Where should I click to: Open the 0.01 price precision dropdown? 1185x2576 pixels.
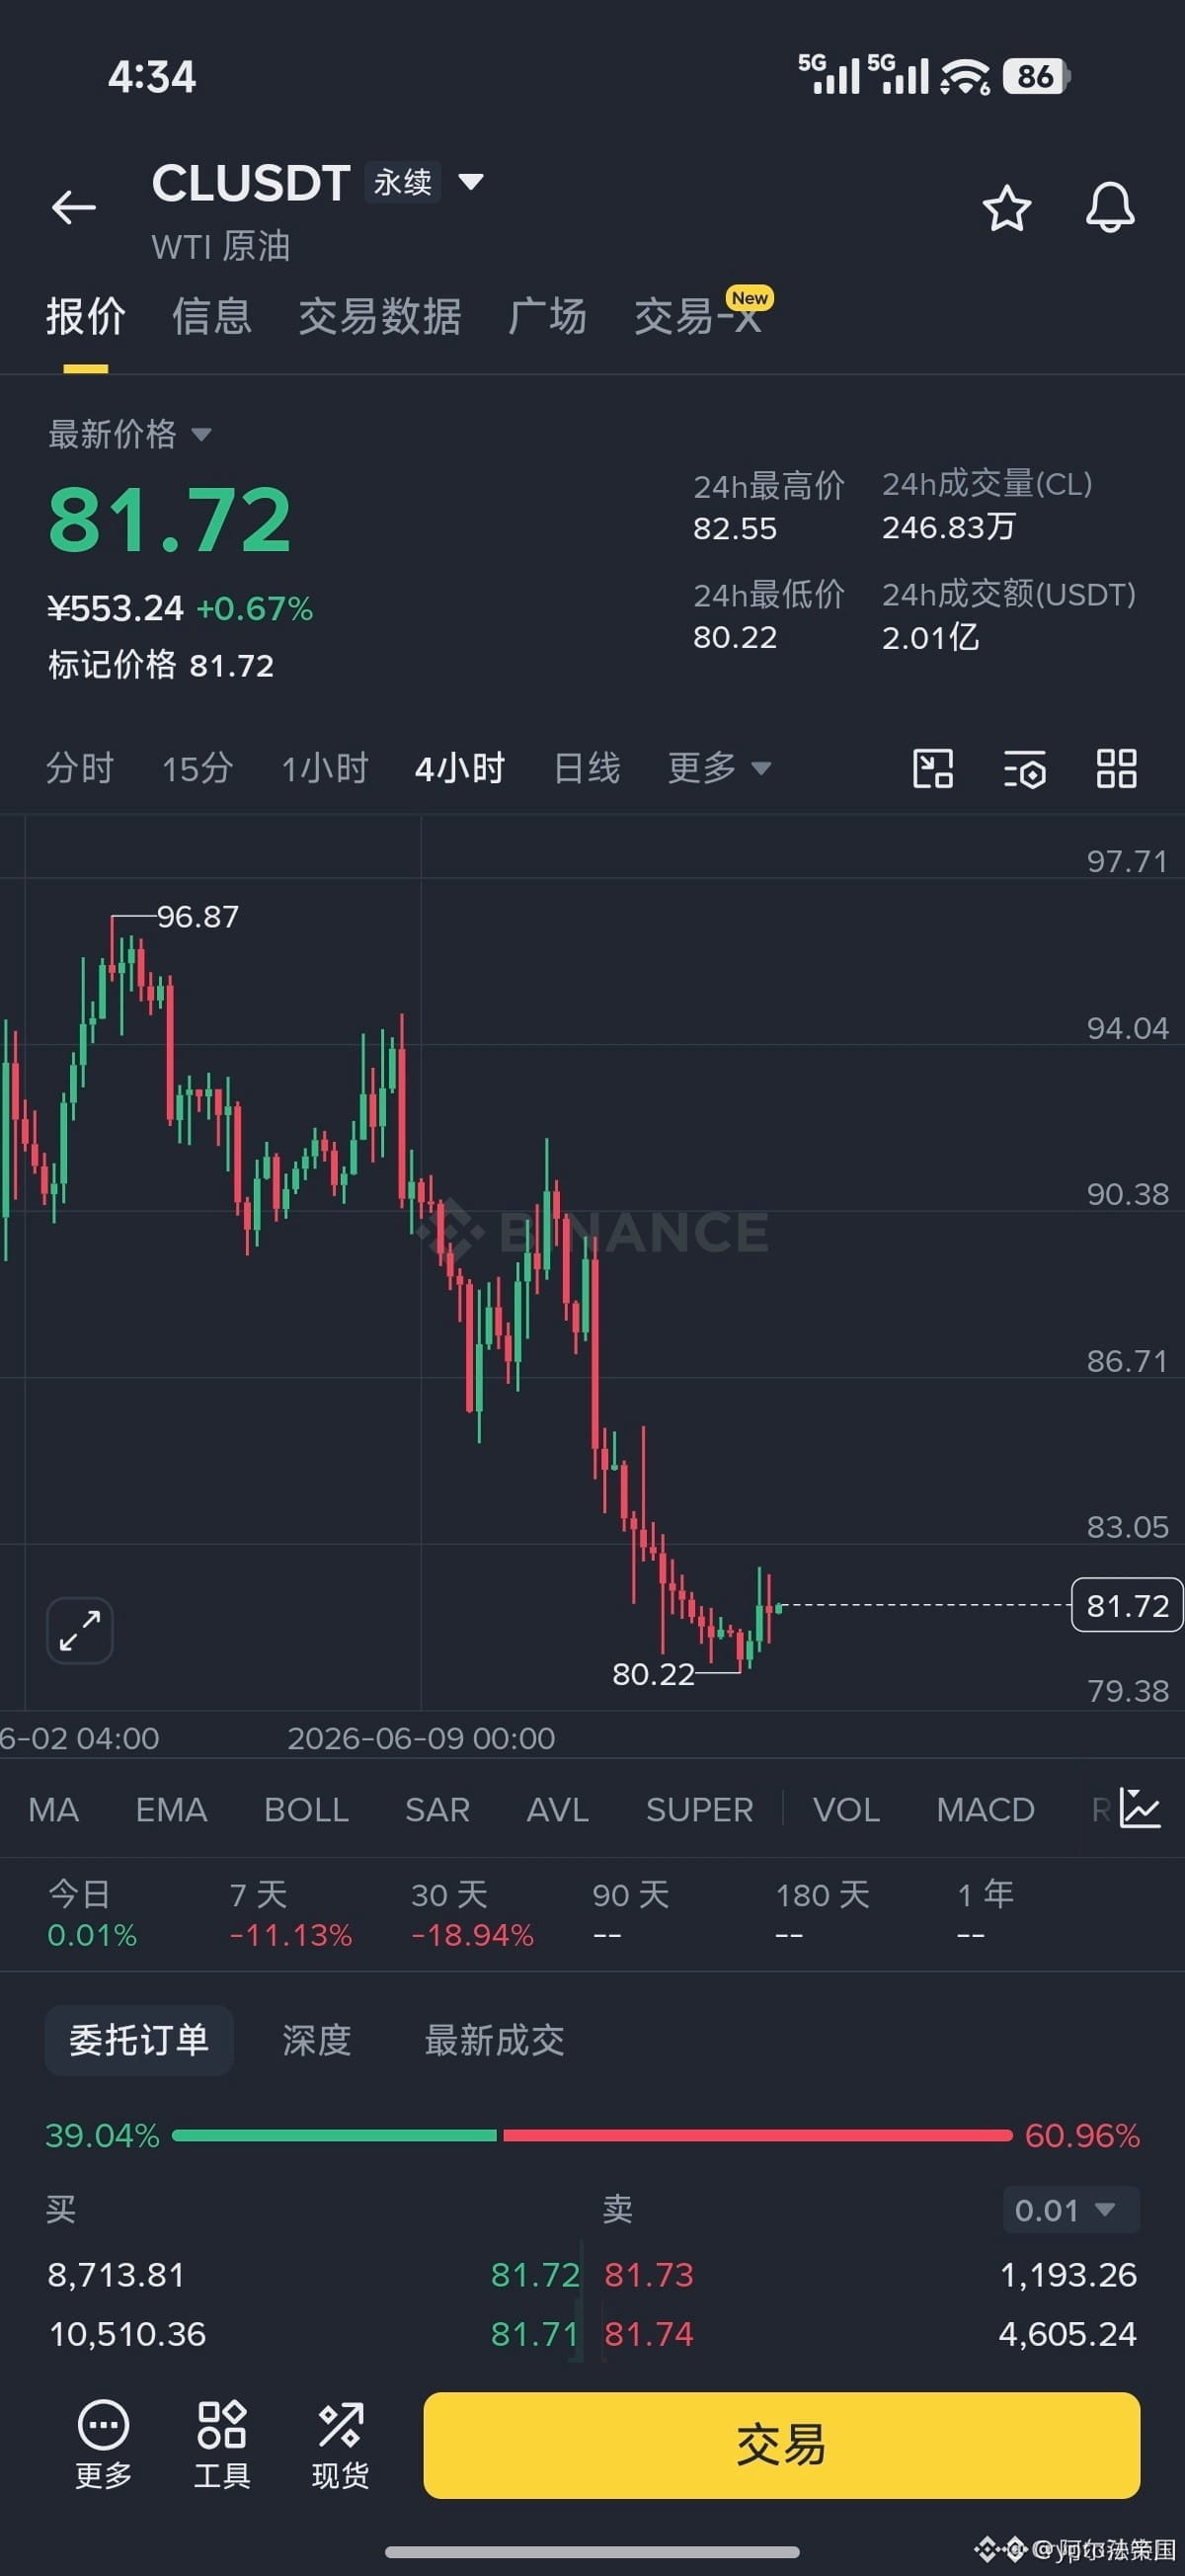click(x=1070, y=2210)
